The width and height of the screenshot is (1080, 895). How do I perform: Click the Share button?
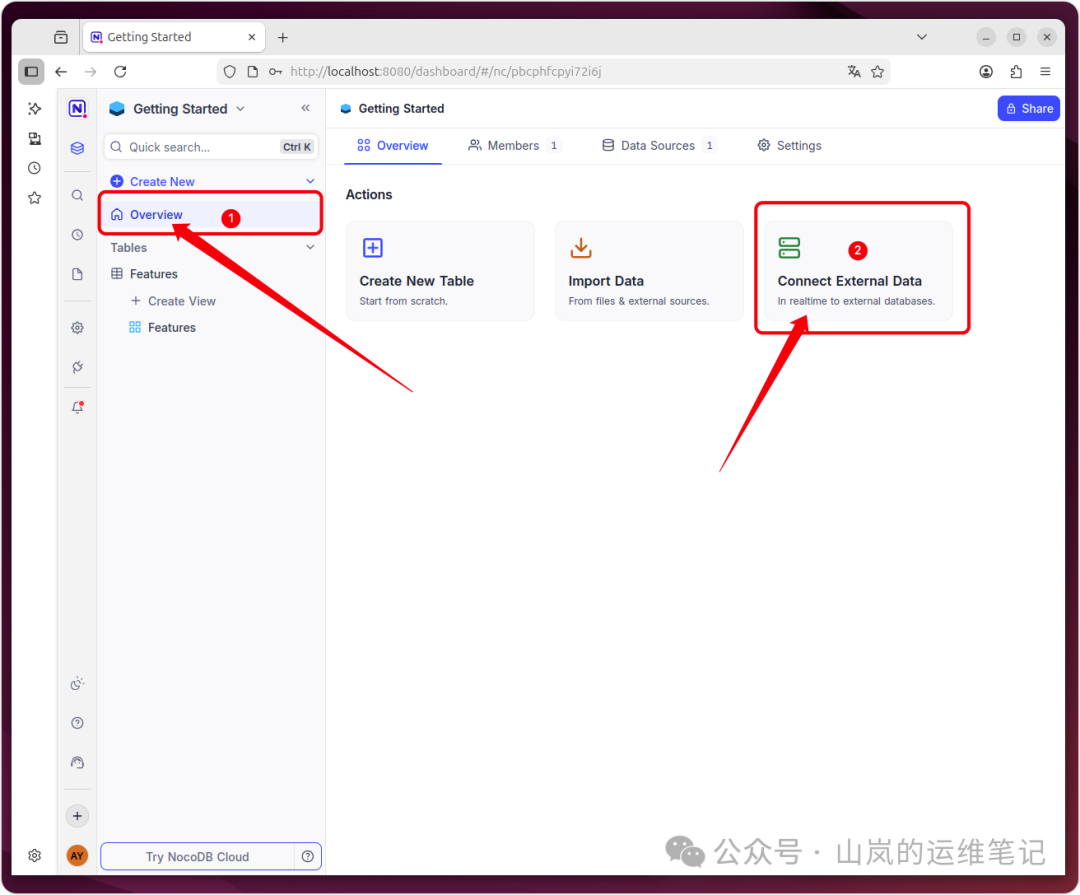1028,108
